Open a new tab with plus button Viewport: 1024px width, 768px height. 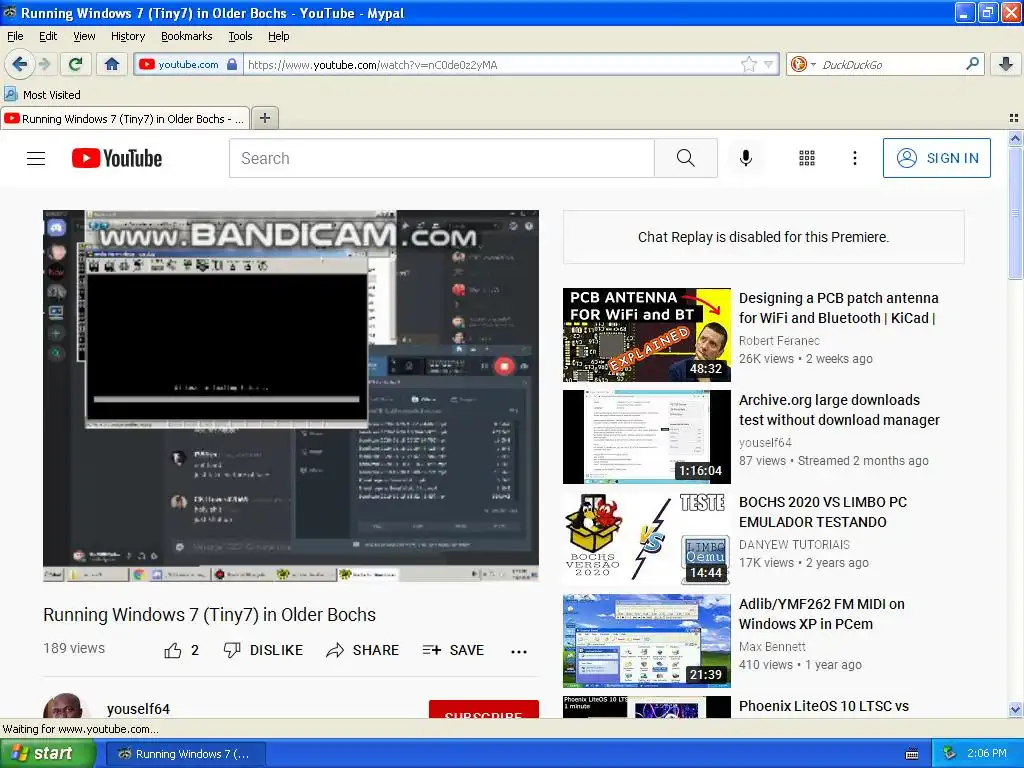coord(264,118)
